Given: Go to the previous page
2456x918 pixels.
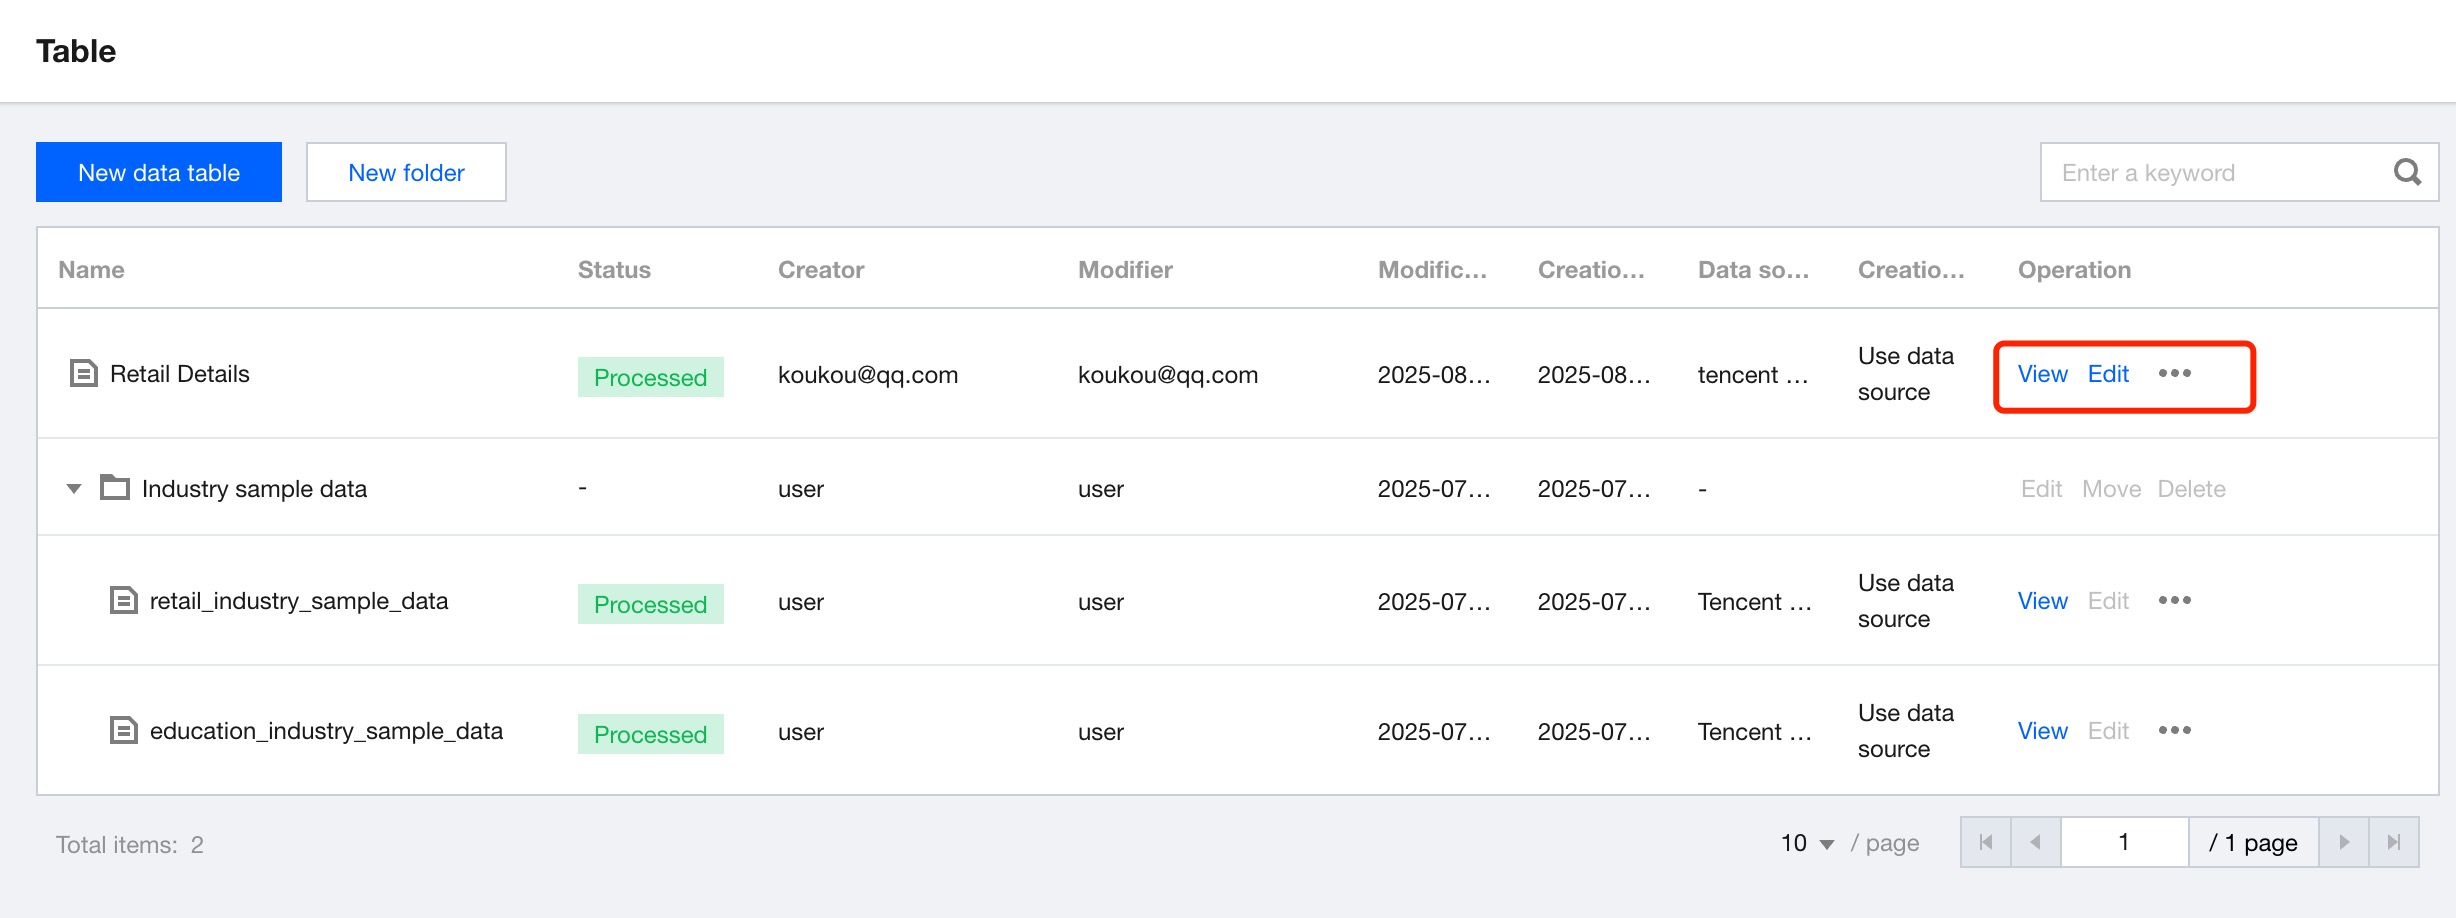Looking at the screenshot, I should coord(2035,843).
